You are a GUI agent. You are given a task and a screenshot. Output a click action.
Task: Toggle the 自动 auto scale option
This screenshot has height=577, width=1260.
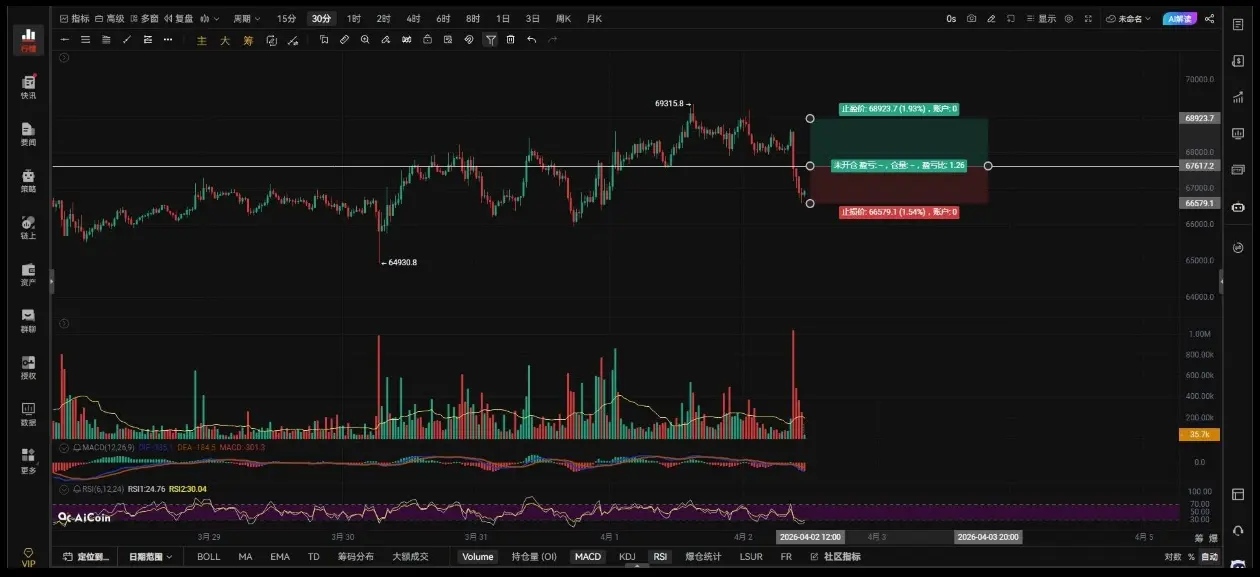[x=1209, y=556]
